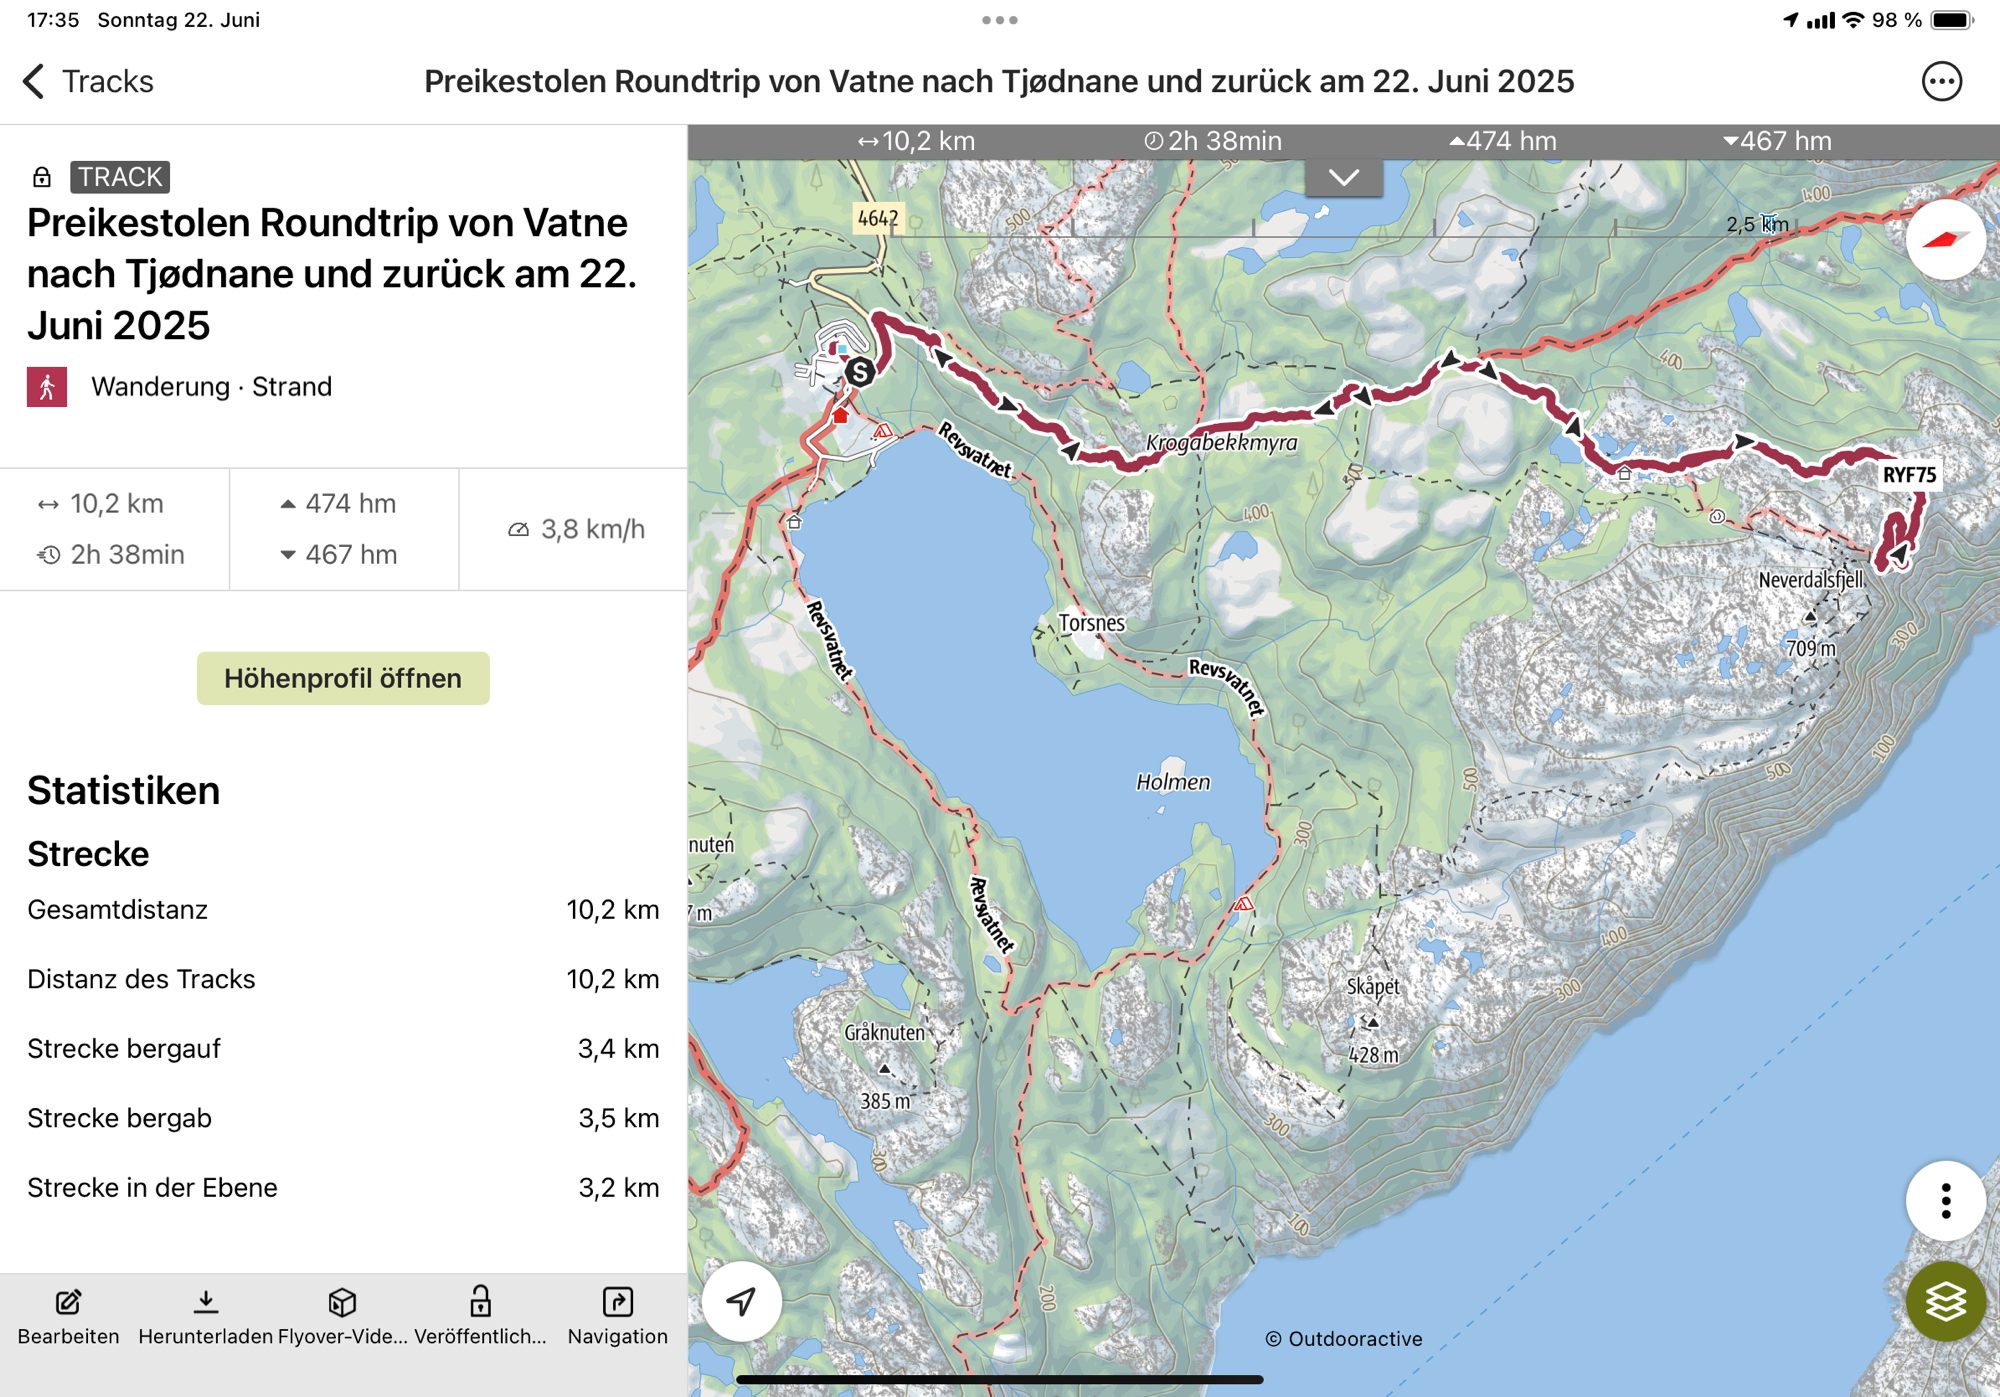Open the three-dot map options menu
The height and width of the screenshot is (1397, 2000).
point(1944,1200)
